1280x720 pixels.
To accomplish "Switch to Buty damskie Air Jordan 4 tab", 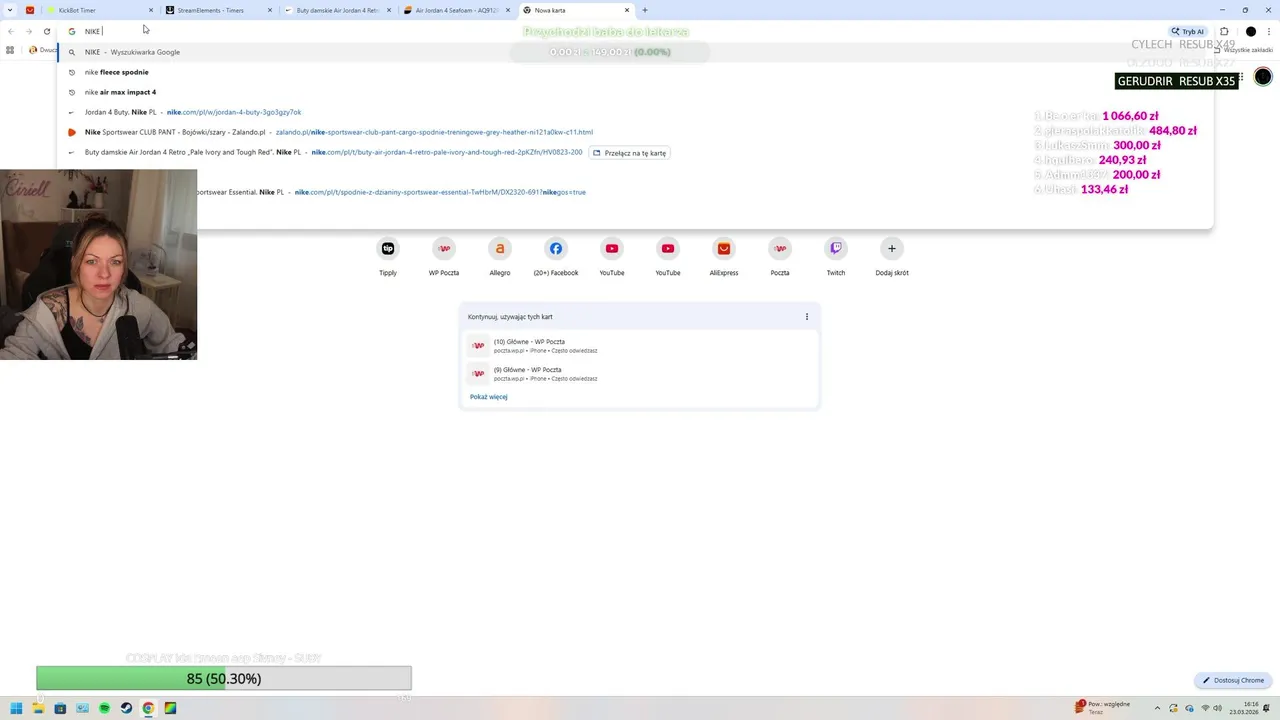I will (337, 10).
